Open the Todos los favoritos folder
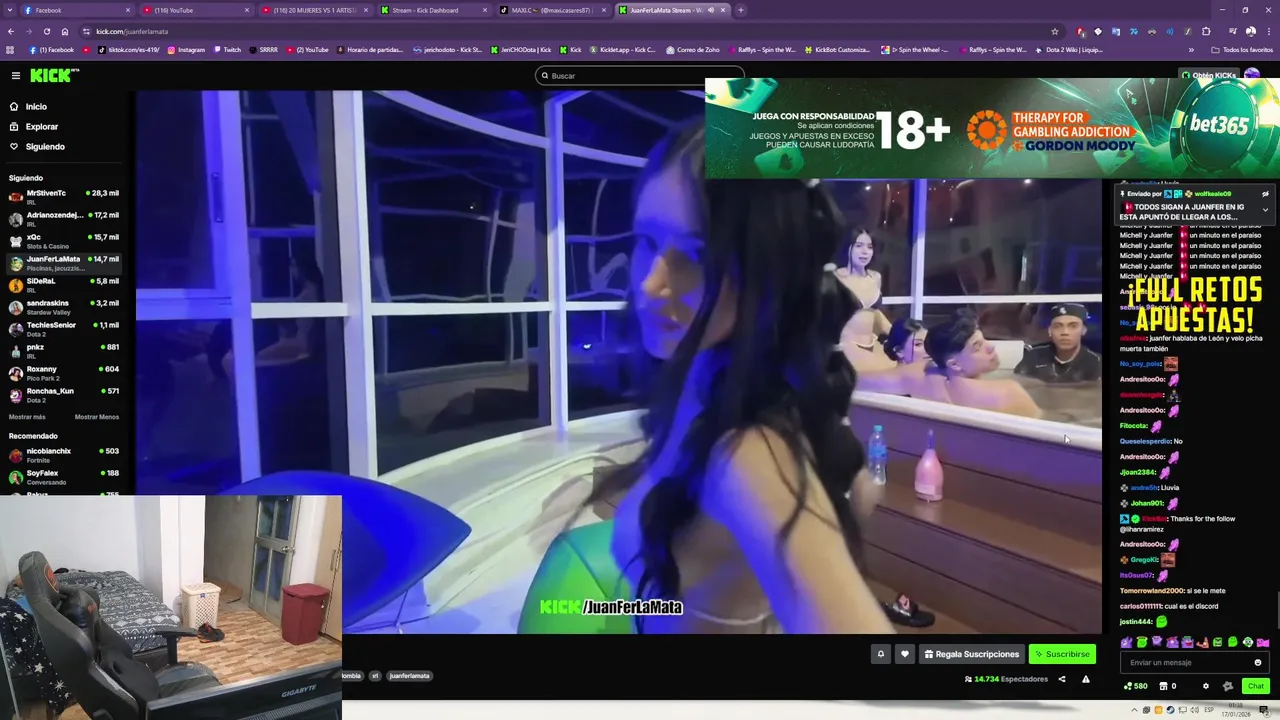 [1242, 49]
